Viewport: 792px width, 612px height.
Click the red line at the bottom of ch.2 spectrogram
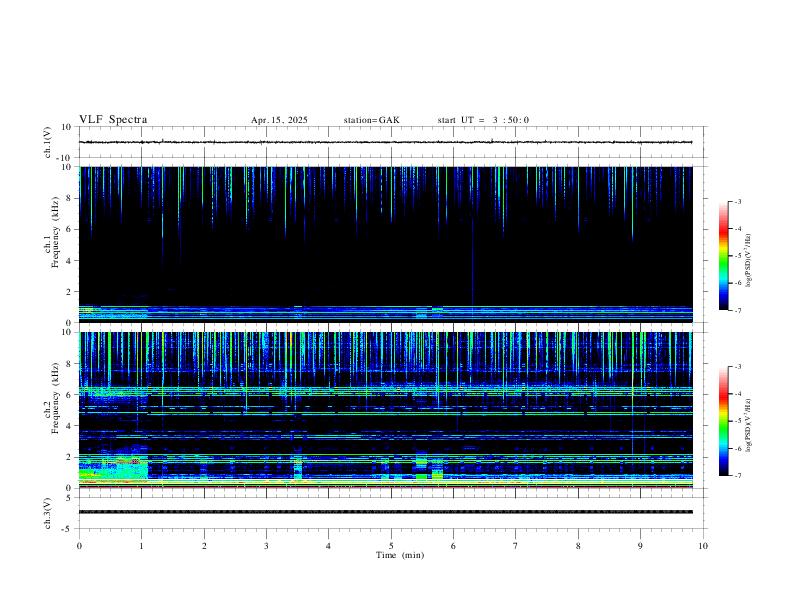point(385,487)
